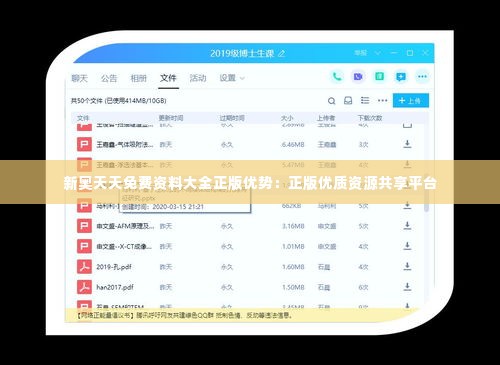Click the 举报 report link
The width and height of the screenshot is (500, 365).
pyautogui.click(x=360, y=53)
